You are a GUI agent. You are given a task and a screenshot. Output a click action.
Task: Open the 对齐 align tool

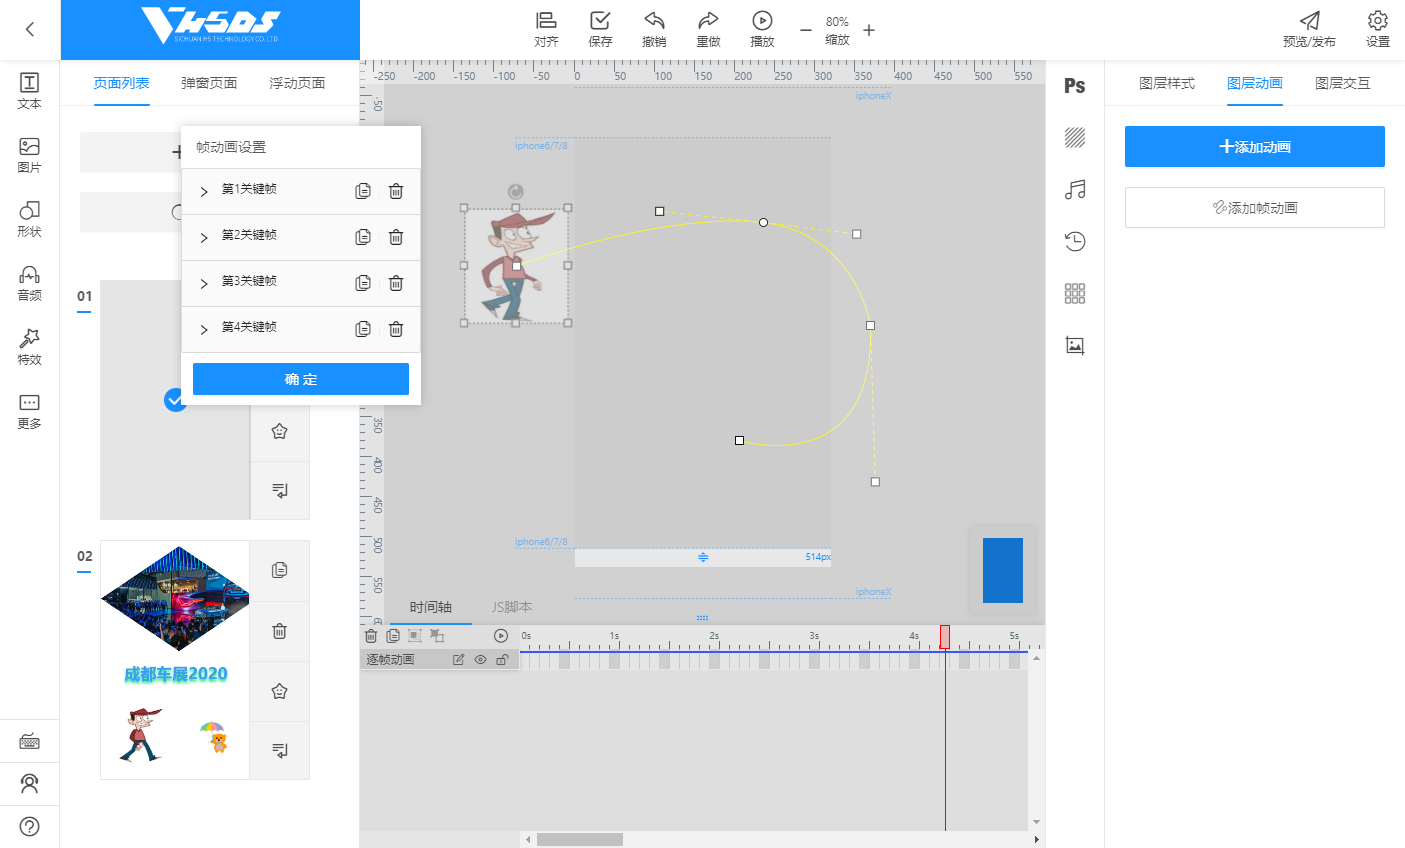546,29
